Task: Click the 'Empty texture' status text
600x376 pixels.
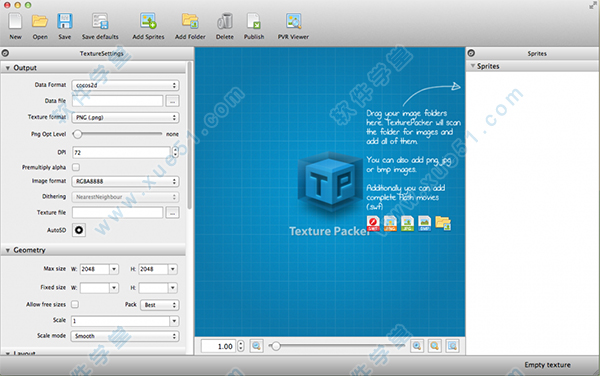Action: [x=547, y=365]
